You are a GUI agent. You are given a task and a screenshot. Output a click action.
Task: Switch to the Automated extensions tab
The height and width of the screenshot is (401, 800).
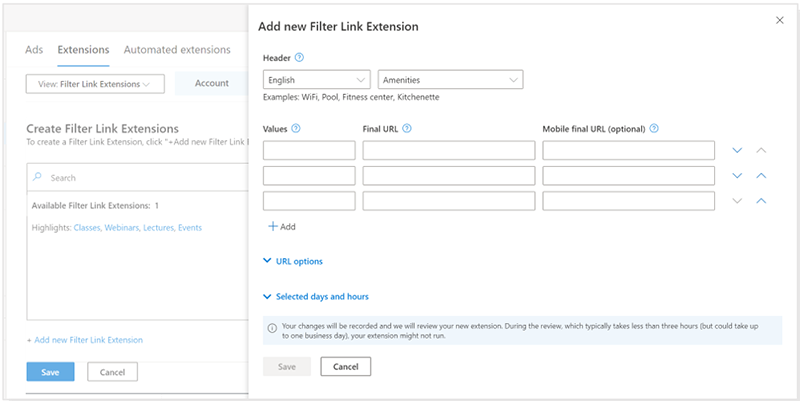coord(177,49)
